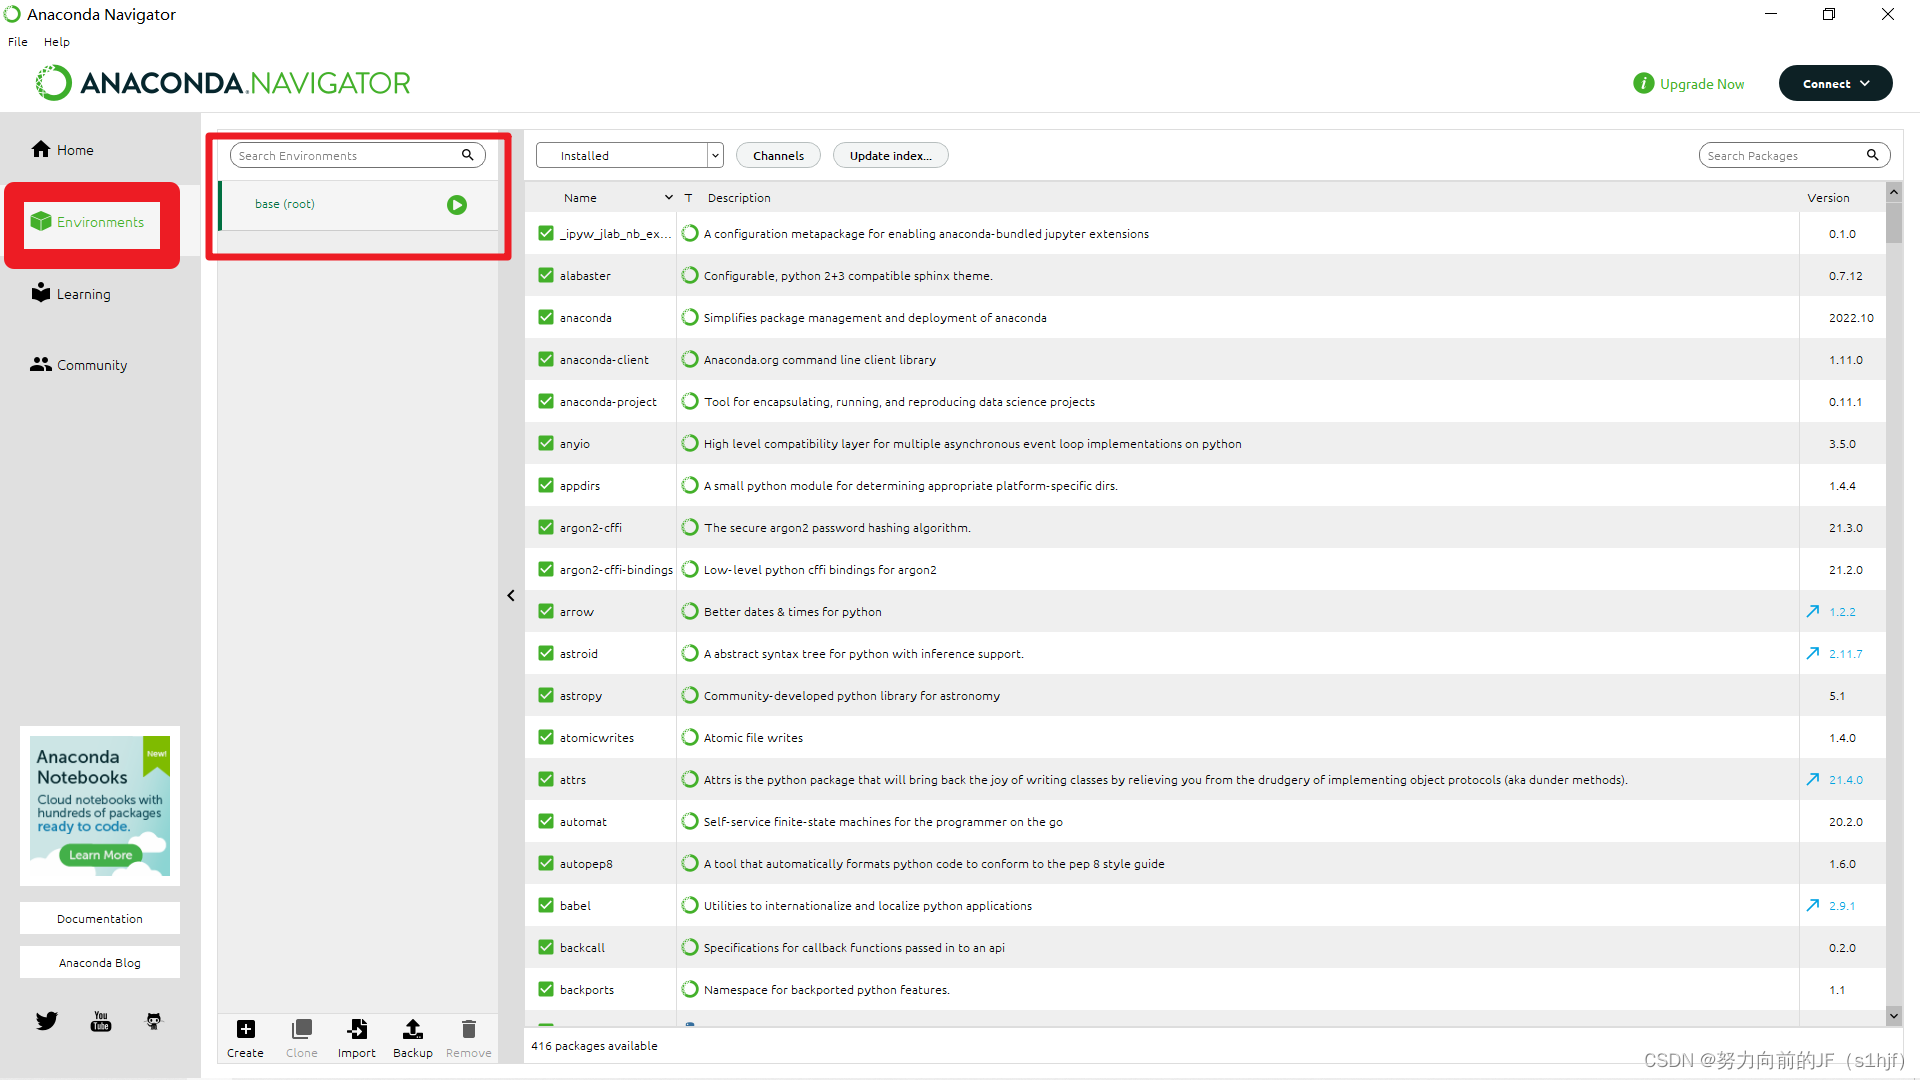
Task: Toggle the alabaster package checkbox
Action: coord(546,276)
